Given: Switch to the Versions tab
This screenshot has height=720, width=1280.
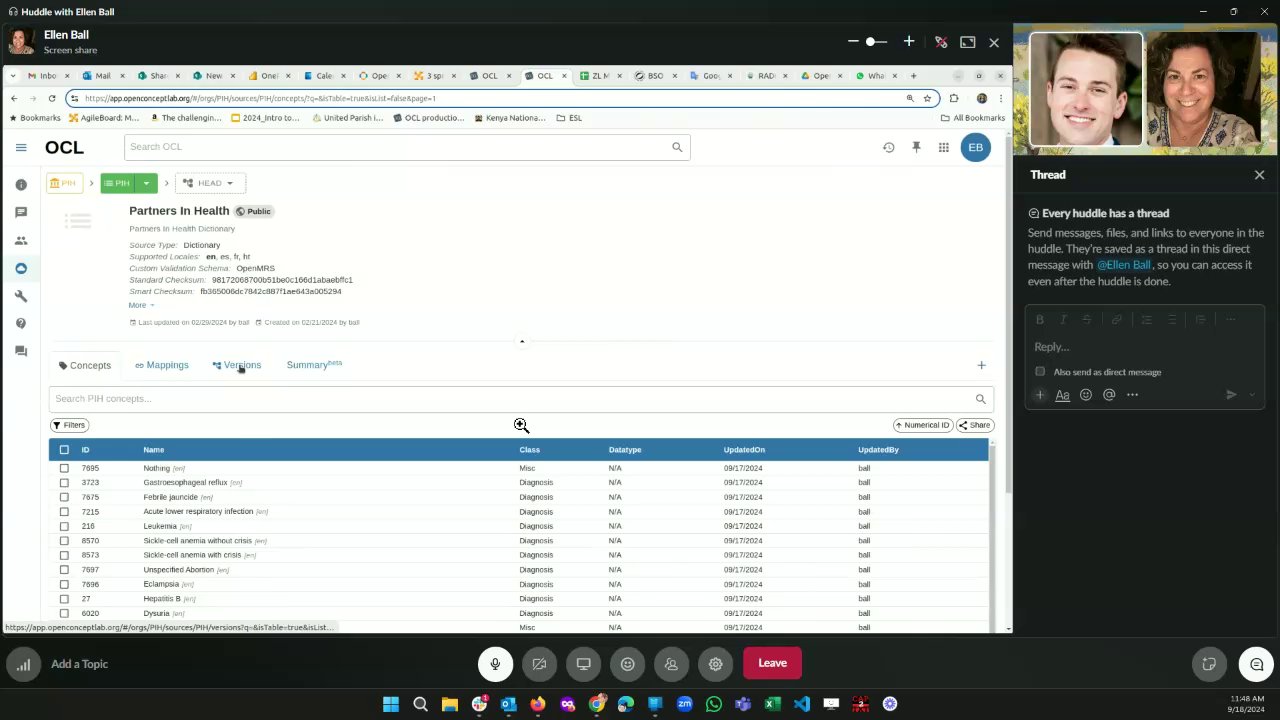Looking at the screenshot, I should (x=237, y=365).
